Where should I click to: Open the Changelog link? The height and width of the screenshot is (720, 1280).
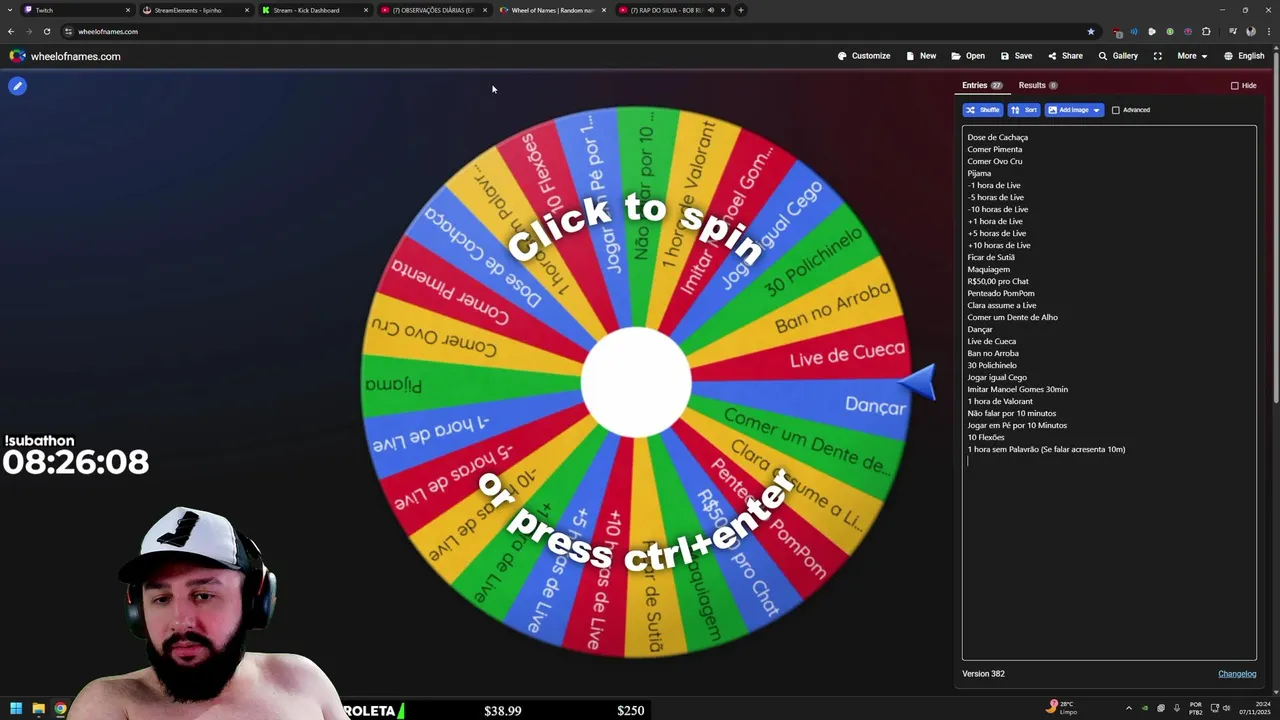pyautogui.click(x=1237, y=674)
